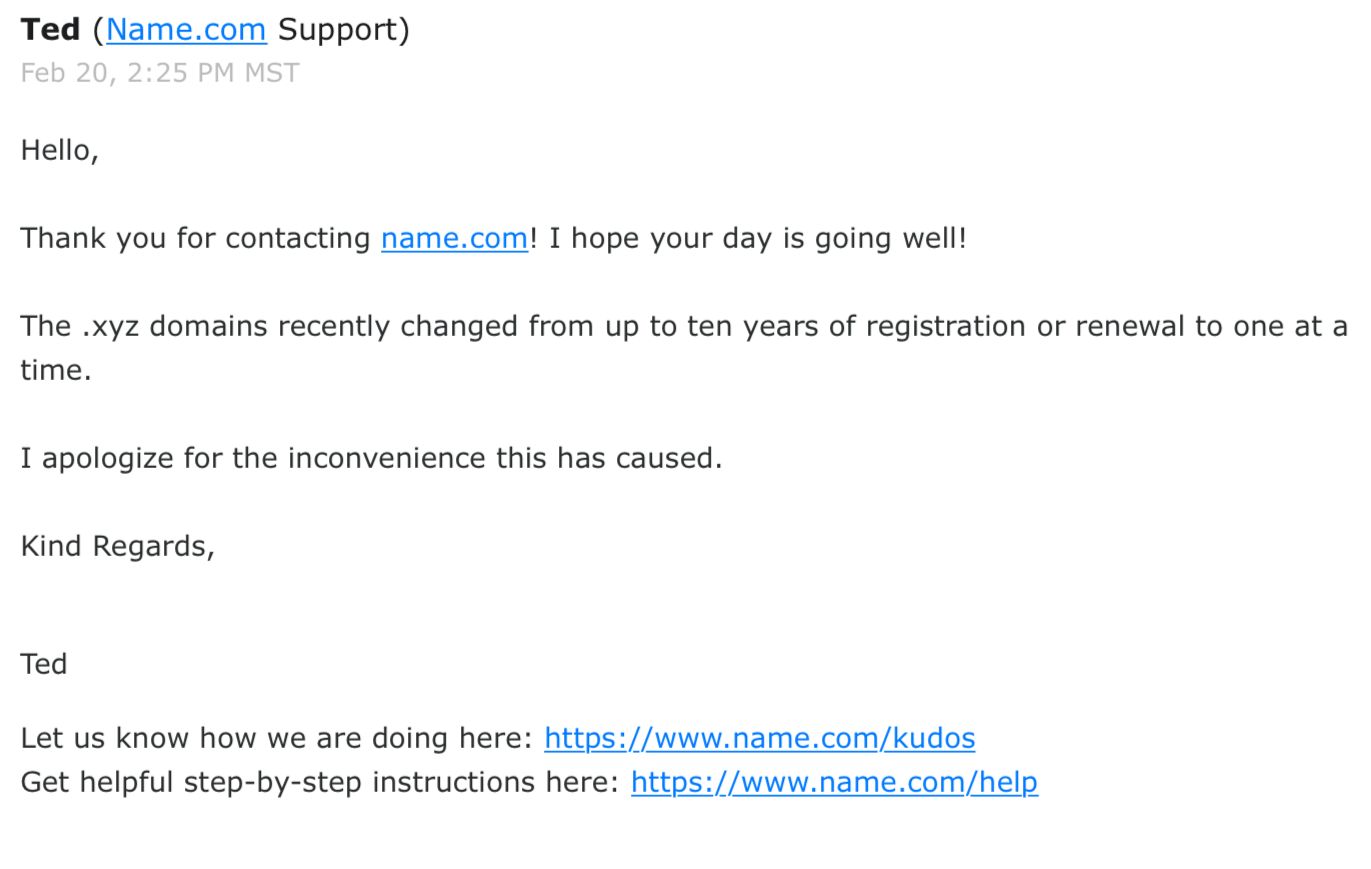Click 'Let us know how we are doing here:' text
Screen dimensions: 1371x869
(277, 738)
